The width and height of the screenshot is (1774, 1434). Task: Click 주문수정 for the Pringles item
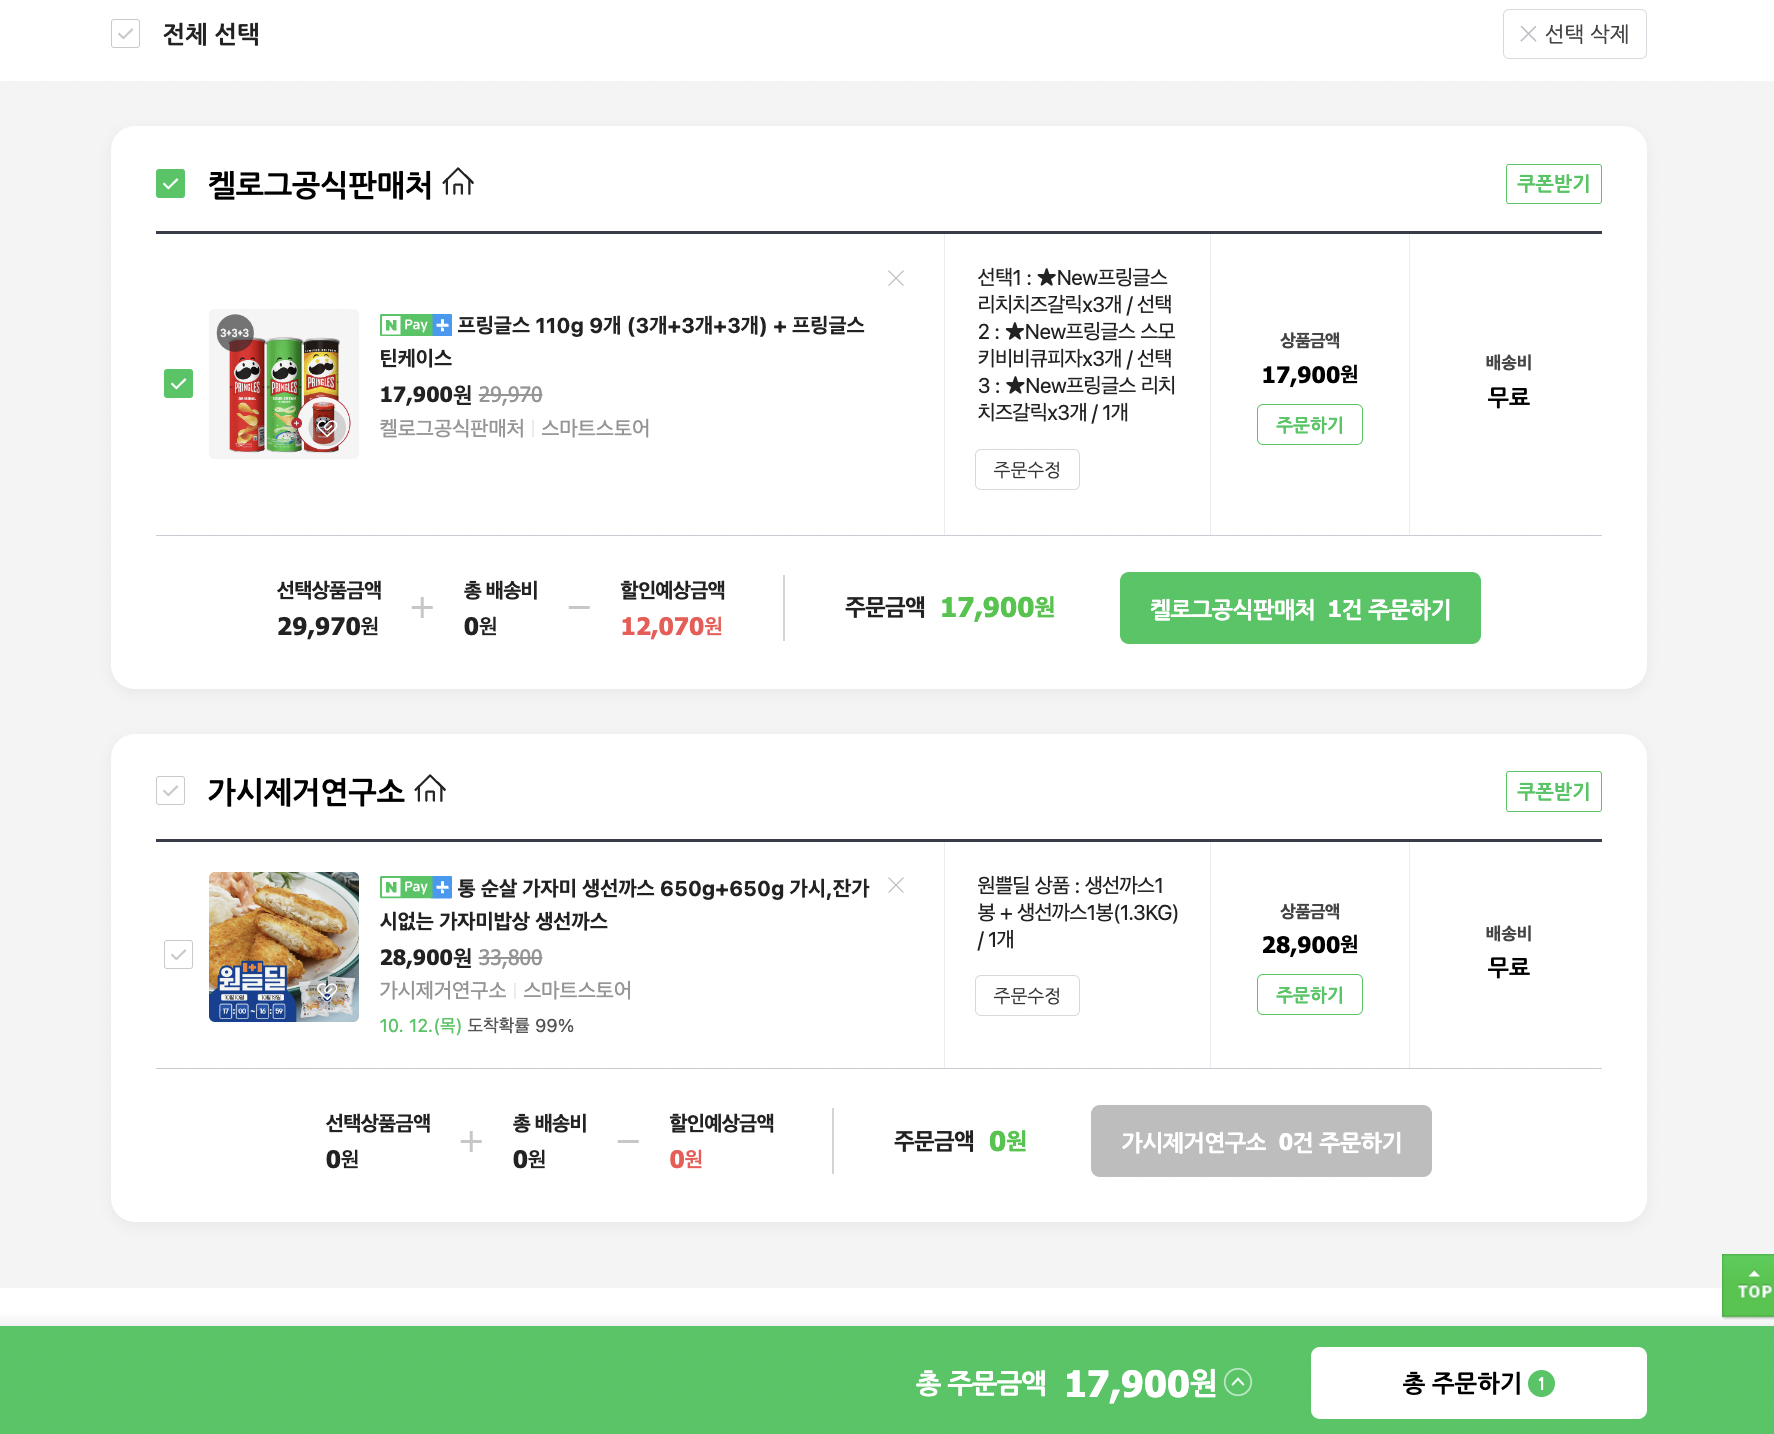click(x=1027, y=470)
